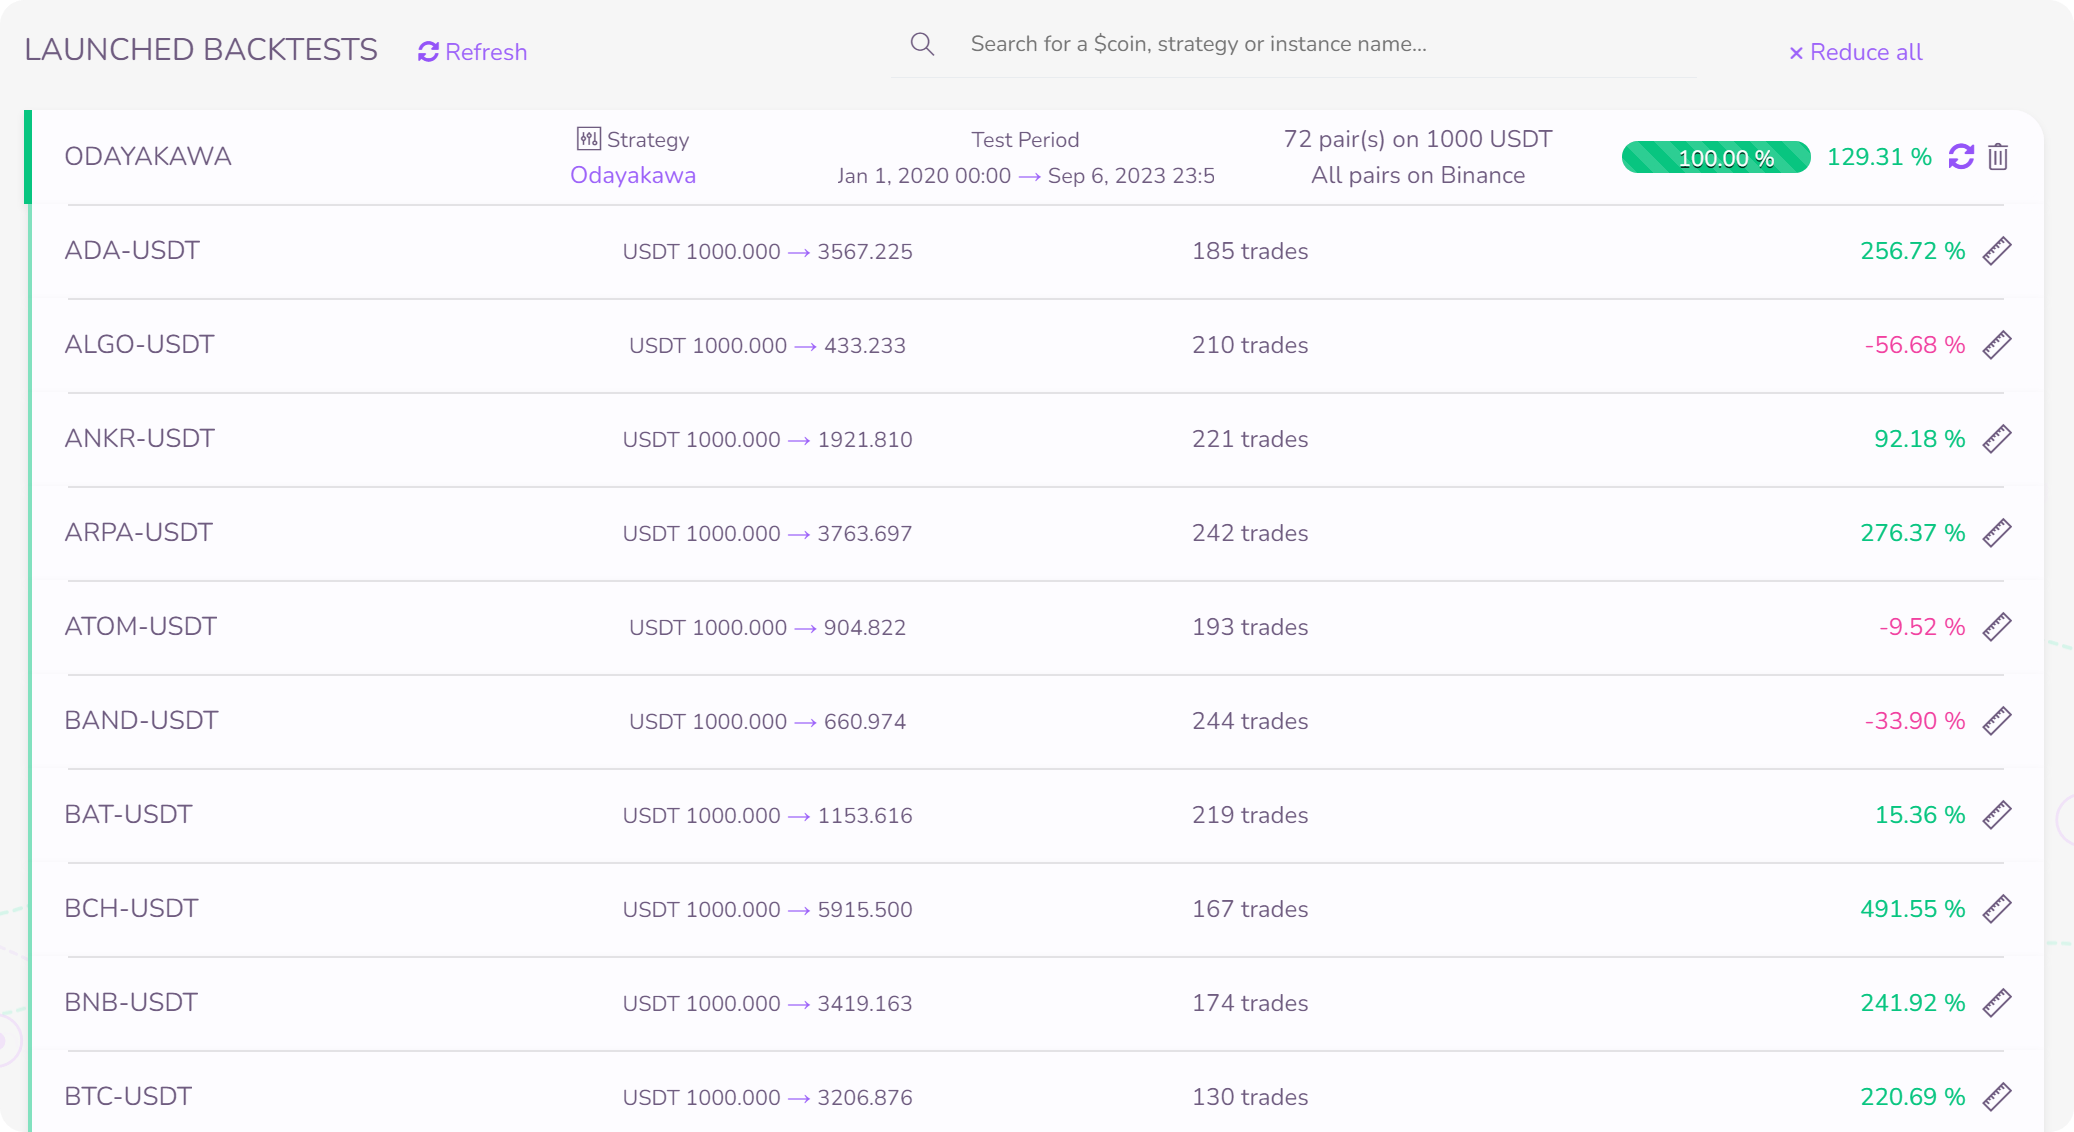
Task: Open BCH-USDT details via ruler icon
Action: pyautogui.click(x=1997, y=909)
